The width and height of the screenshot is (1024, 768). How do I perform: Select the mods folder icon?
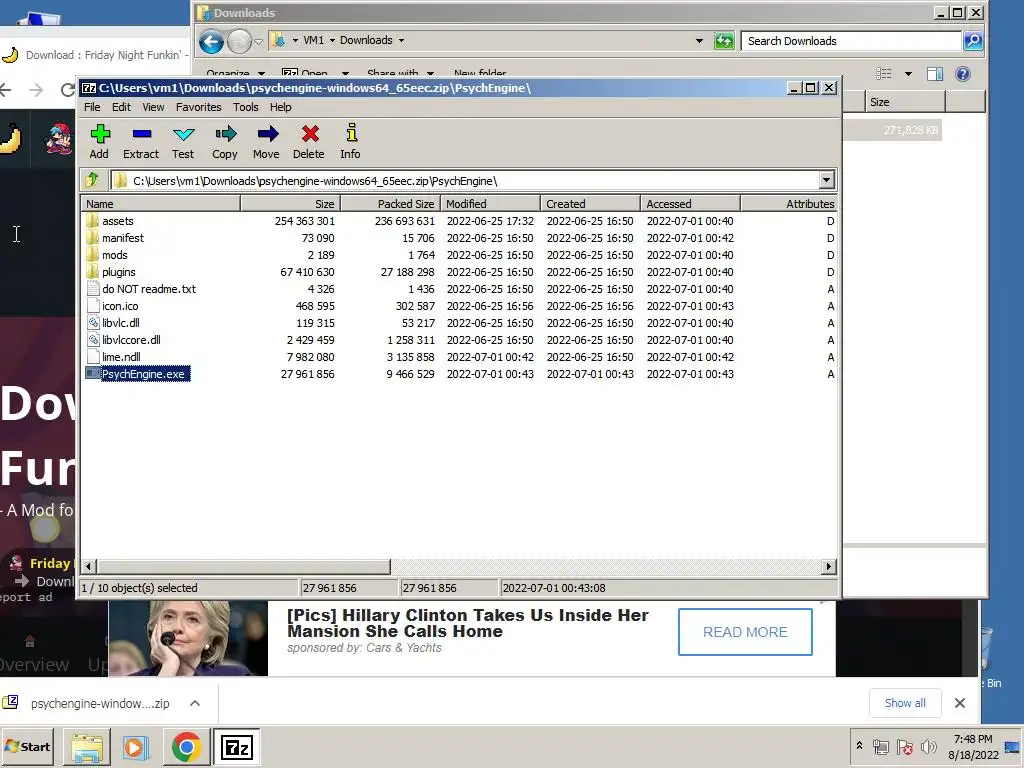pyautogui.click(x=93, y=255)
